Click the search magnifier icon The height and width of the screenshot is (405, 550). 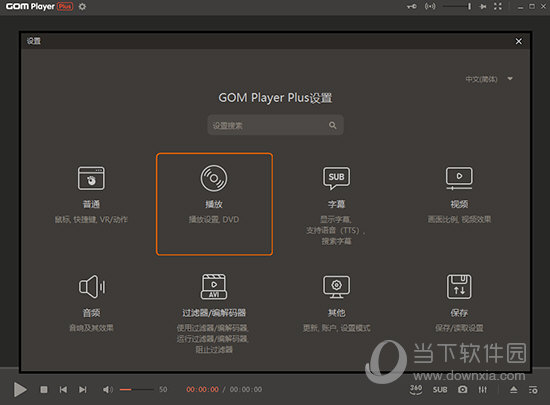point(333,125)
